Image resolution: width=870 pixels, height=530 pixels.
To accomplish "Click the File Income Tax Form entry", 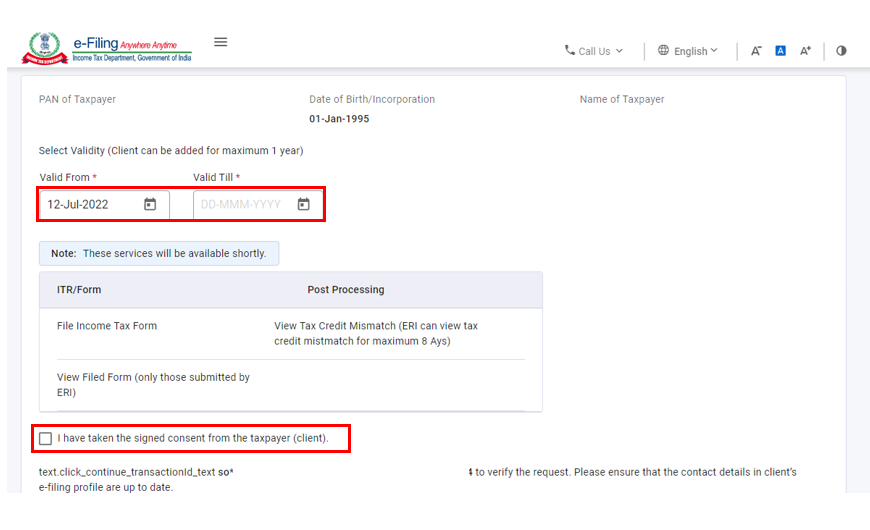I will tap(107, 326).
